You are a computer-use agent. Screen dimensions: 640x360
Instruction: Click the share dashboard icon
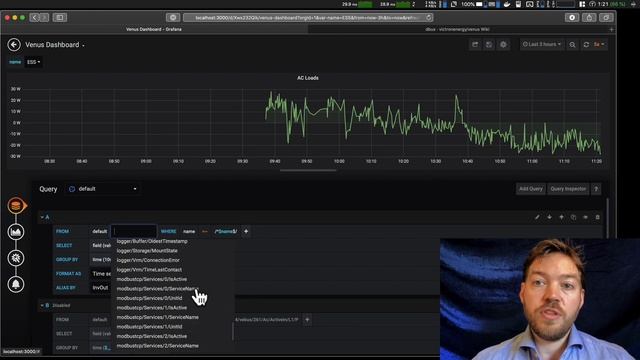475,44
